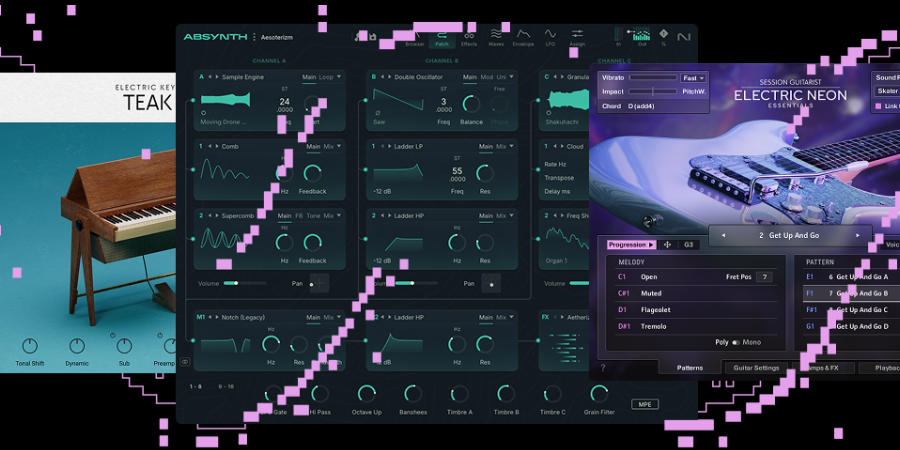Click the Fret Pos 7 value field
Screen dimensions: 900x450
[764, 277]
